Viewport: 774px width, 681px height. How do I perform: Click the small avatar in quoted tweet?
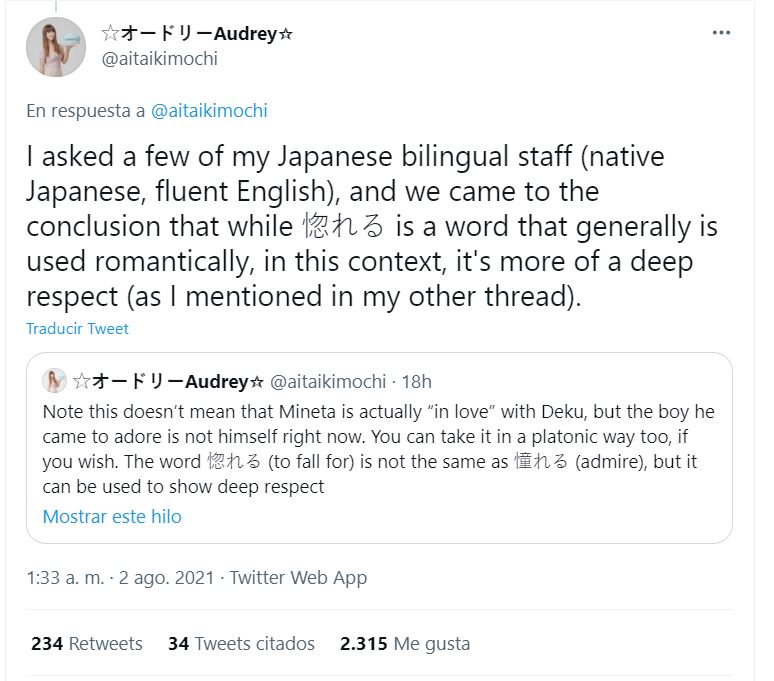[55, 381]
